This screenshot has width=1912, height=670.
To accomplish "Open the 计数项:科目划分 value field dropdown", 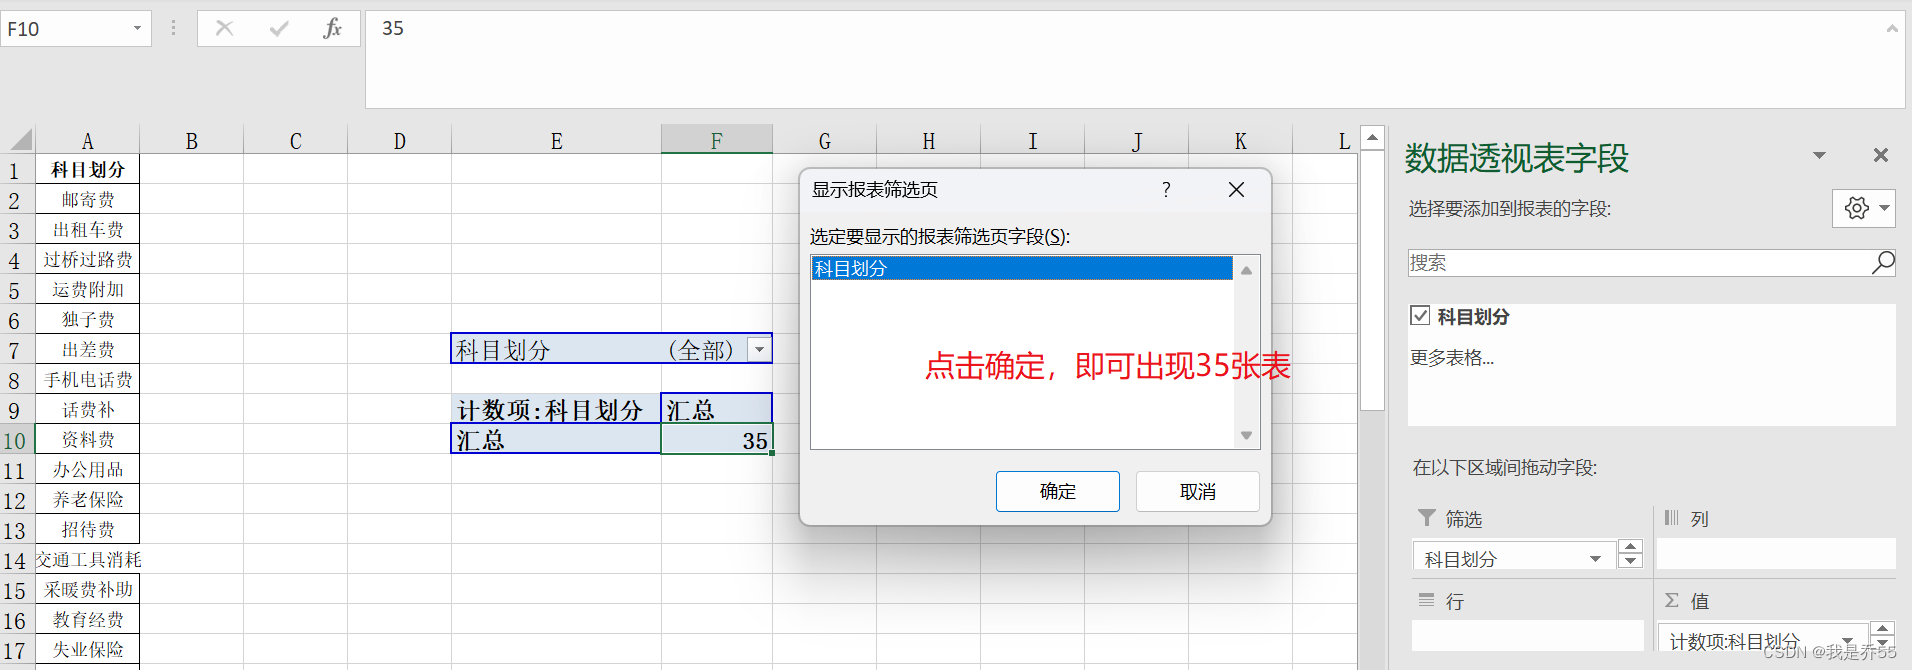I will [1848, 640].
